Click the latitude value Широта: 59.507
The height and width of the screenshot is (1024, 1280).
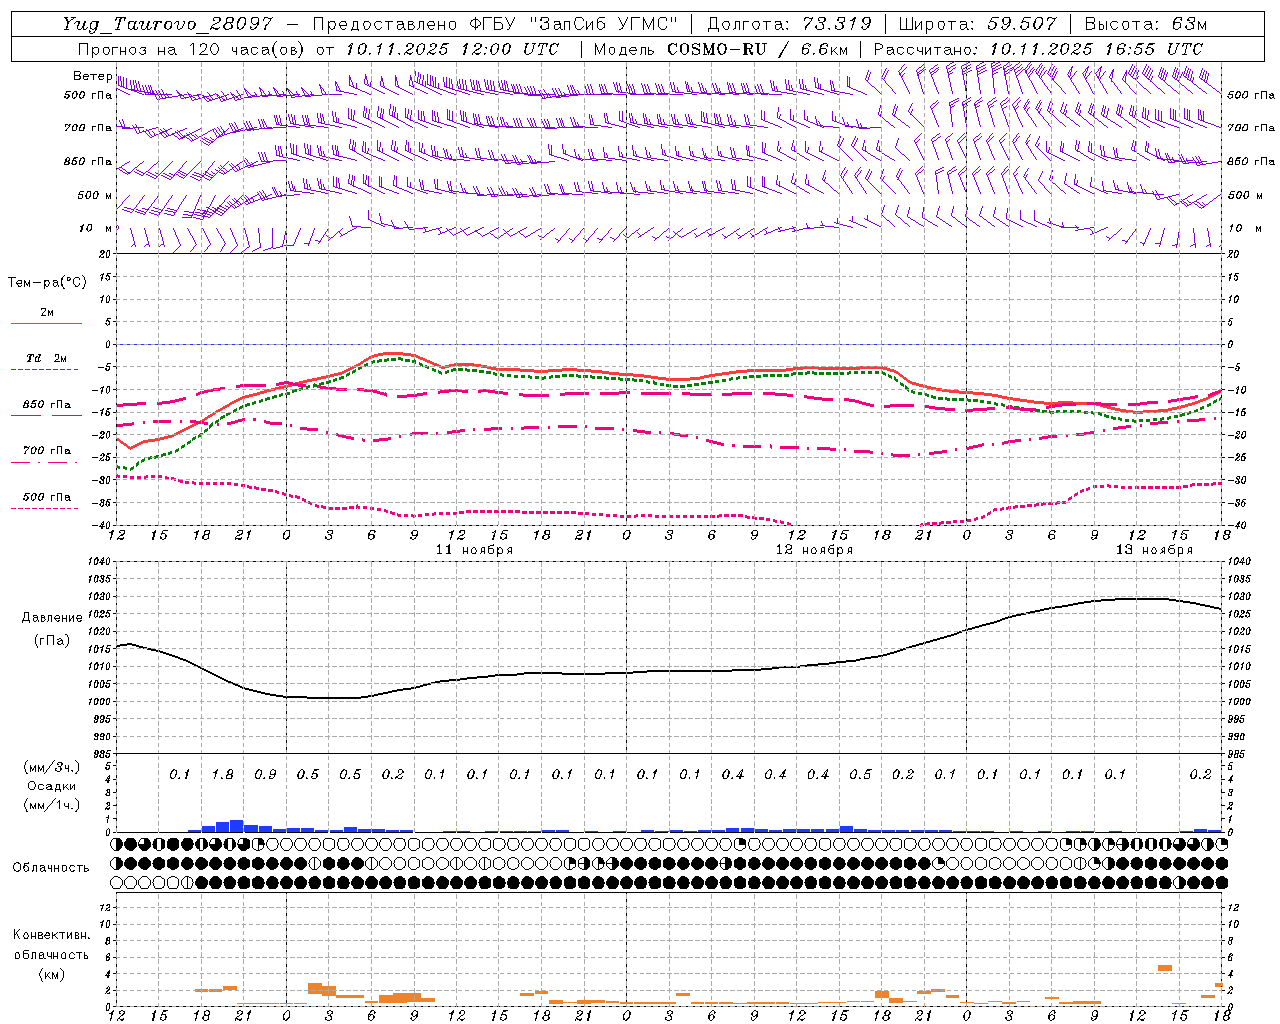[x=977, y=24]
